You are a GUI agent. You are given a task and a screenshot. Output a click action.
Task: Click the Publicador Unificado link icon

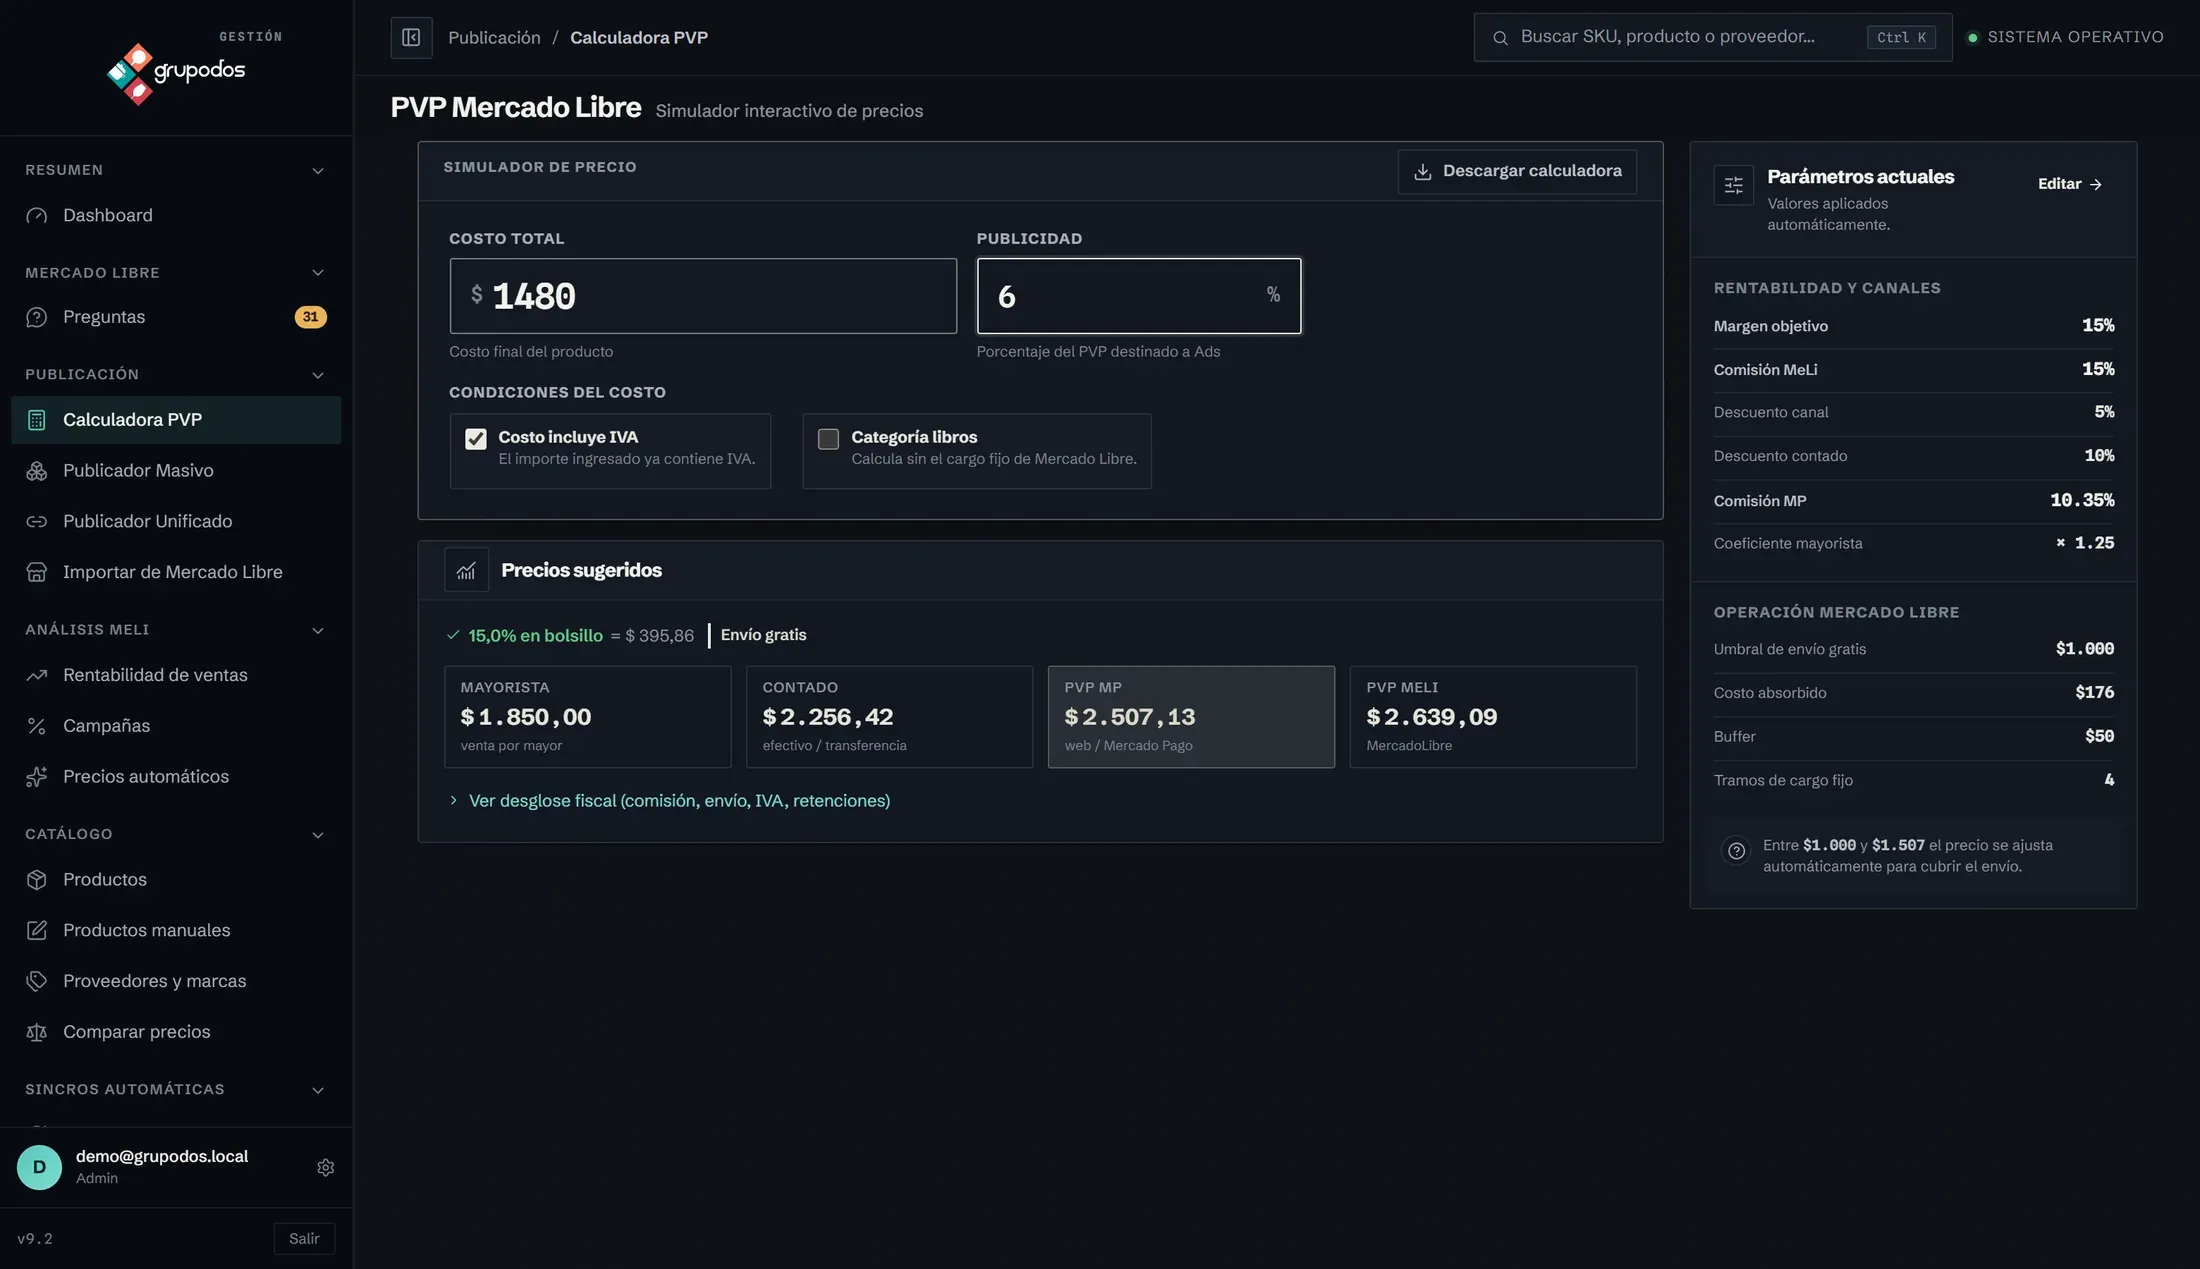pos(37,521)
